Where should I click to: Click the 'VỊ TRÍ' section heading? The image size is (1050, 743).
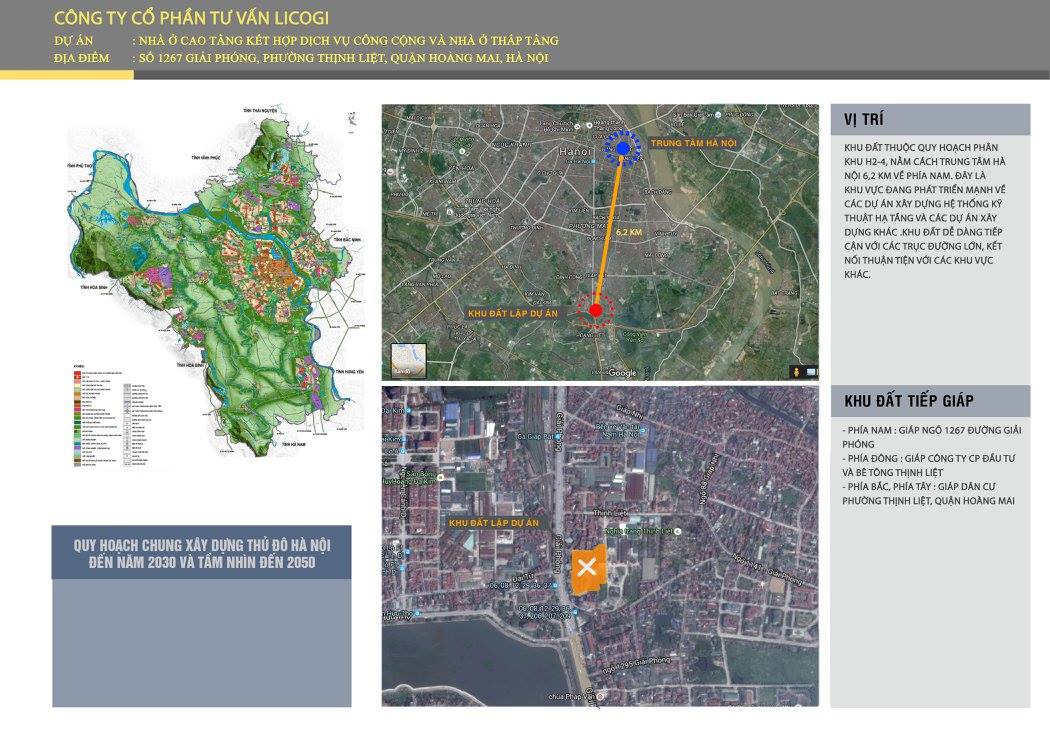(864, 120)
